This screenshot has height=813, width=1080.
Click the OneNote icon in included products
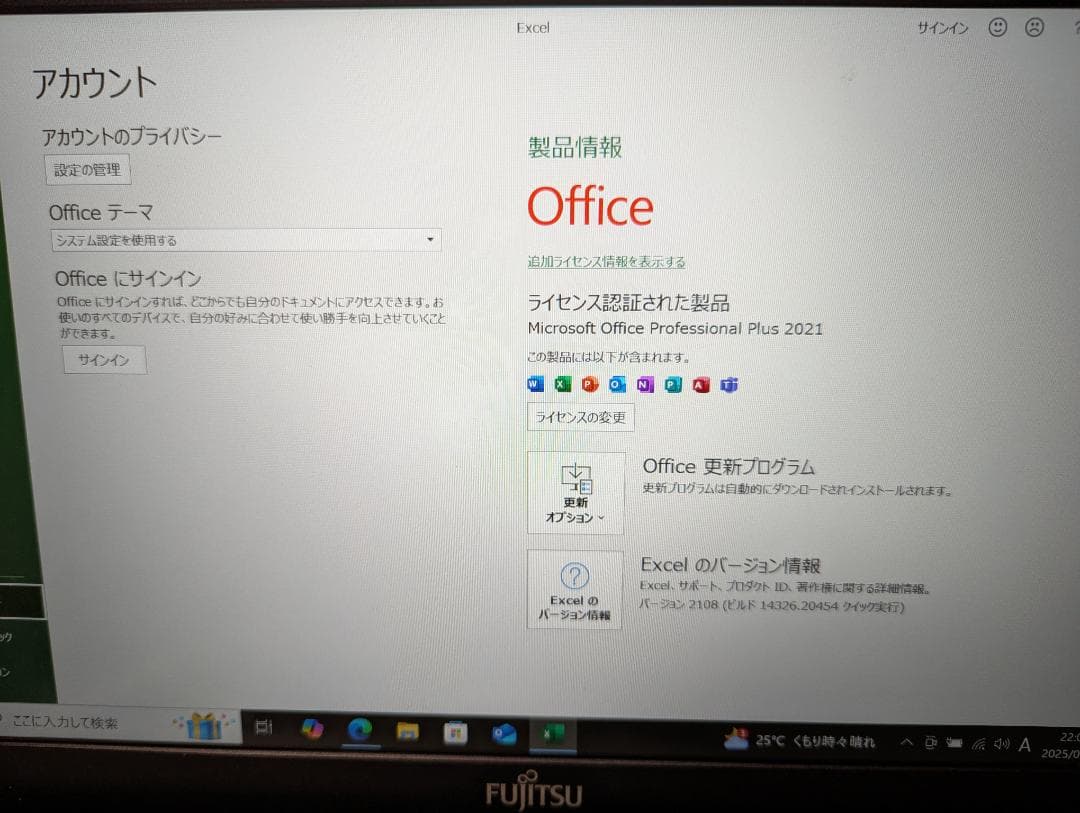[x=645, y=384]
